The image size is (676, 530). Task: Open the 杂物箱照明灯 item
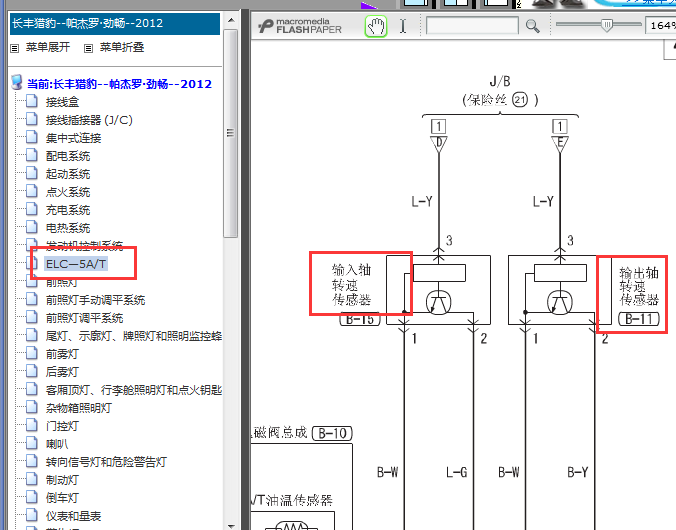(x=78, y=408)
